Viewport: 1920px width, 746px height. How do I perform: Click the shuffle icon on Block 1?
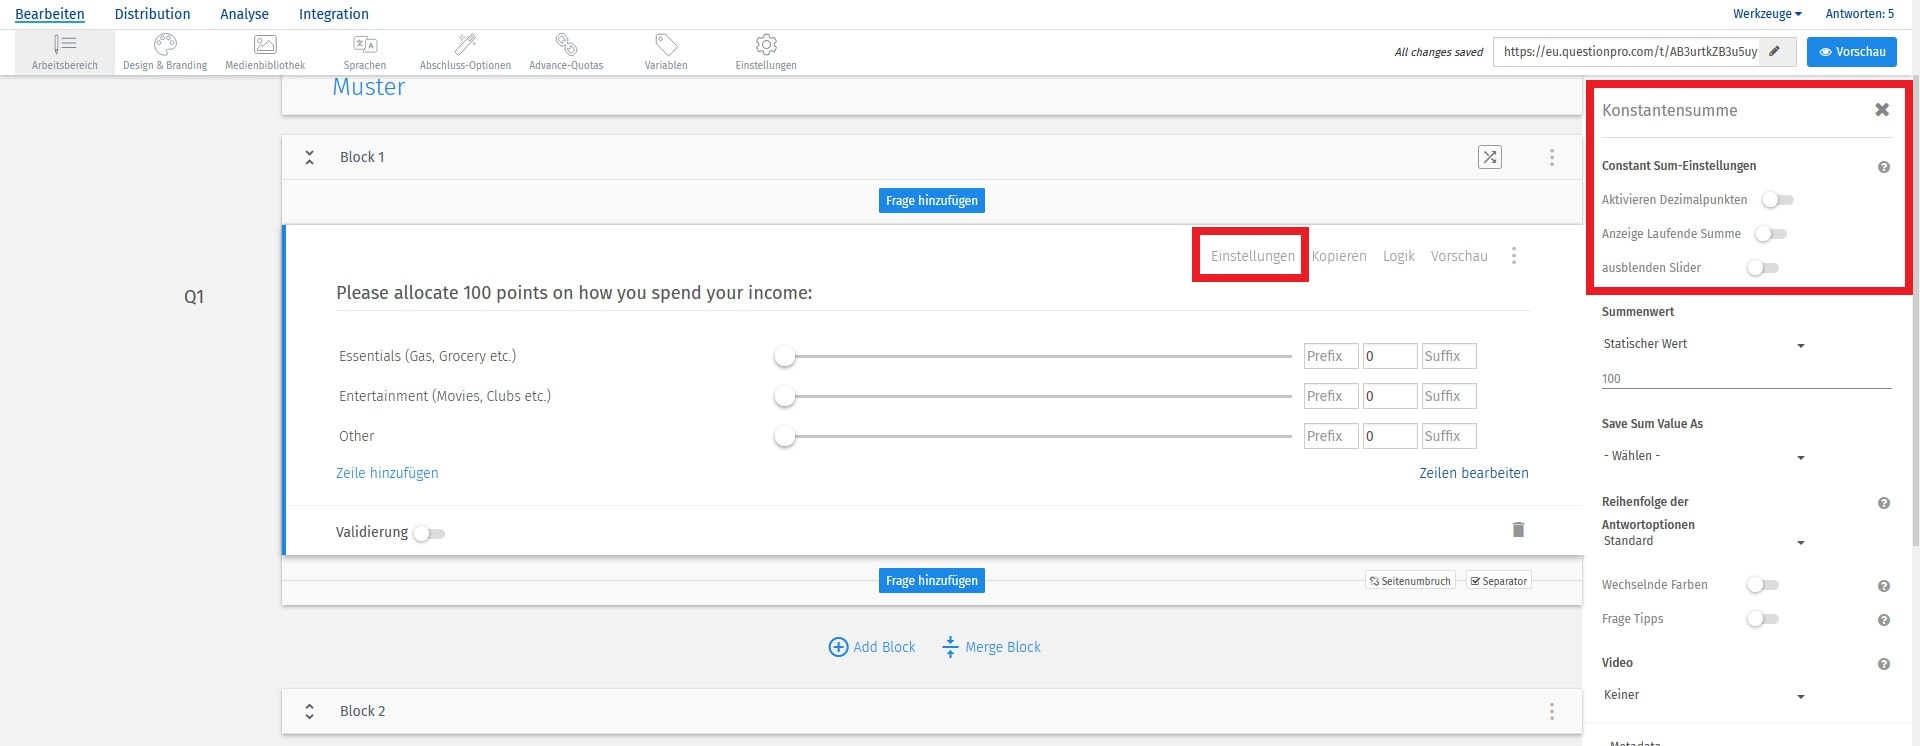(x=1490, y=157)
